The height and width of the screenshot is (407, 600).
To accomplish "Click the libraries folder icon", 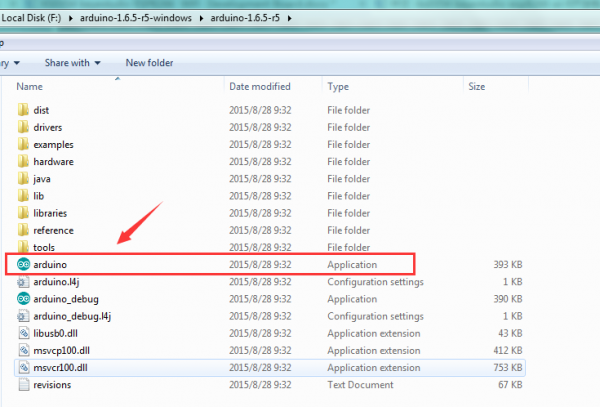I will [x=23, y=213].
